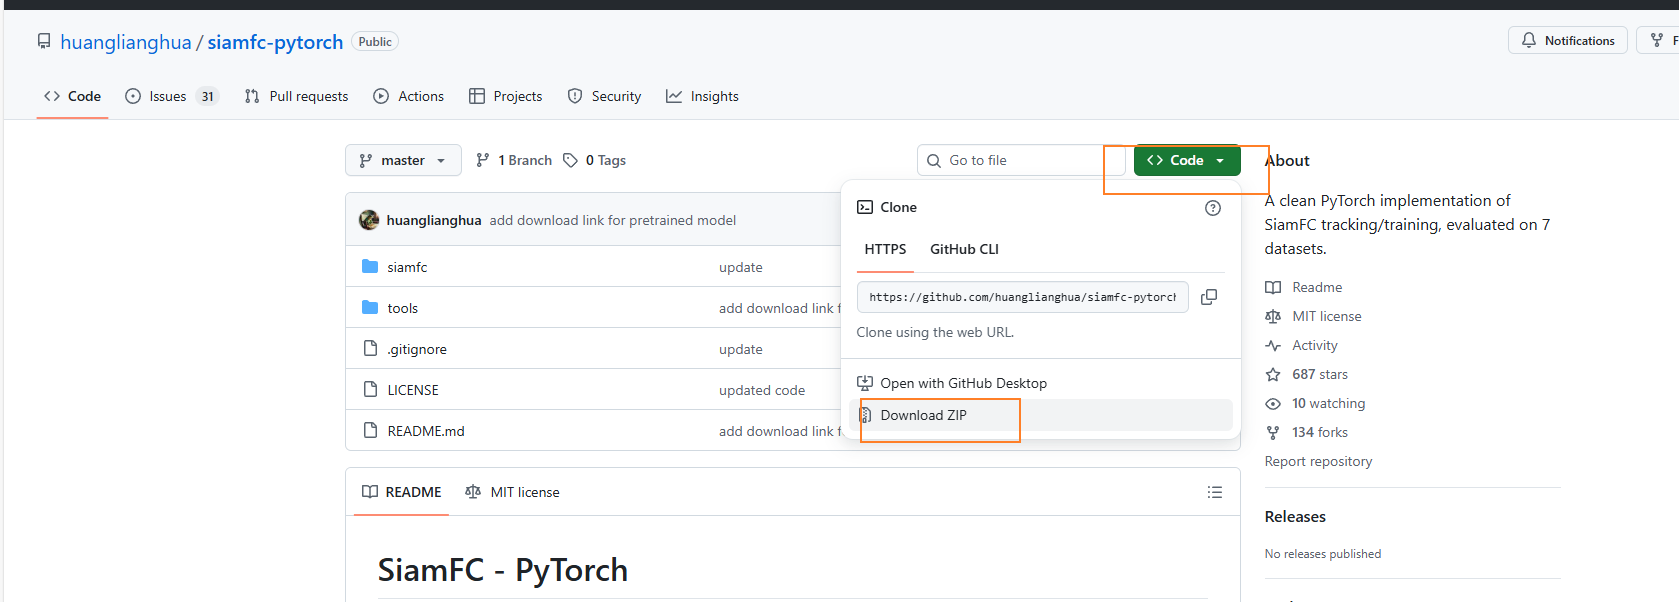Open the Insights tab
1679x602 pixels.
(x=702, y=96)
